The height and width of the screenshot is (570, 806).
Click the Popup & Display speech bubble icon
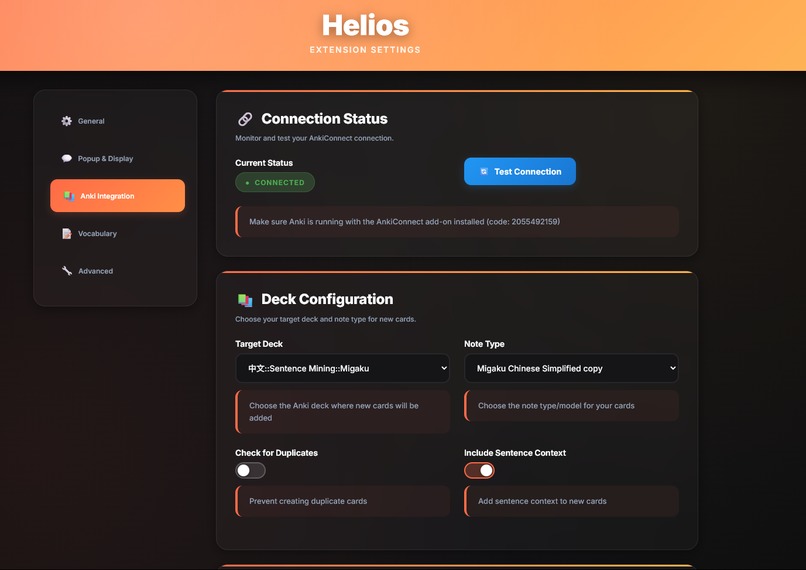click(x=67, y=158)
